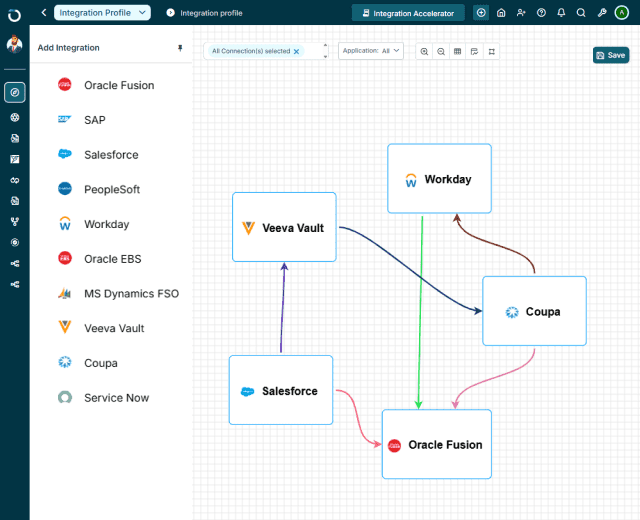Image resolution: width=640 pixels, height=520 pixels.
Task: Toggle the grid view icon
Action: 458,51
